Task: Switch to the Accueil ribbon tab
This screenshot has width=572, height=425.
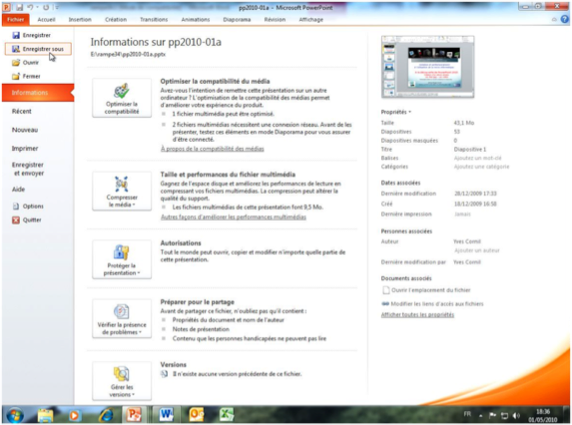Action: [46, 20]
